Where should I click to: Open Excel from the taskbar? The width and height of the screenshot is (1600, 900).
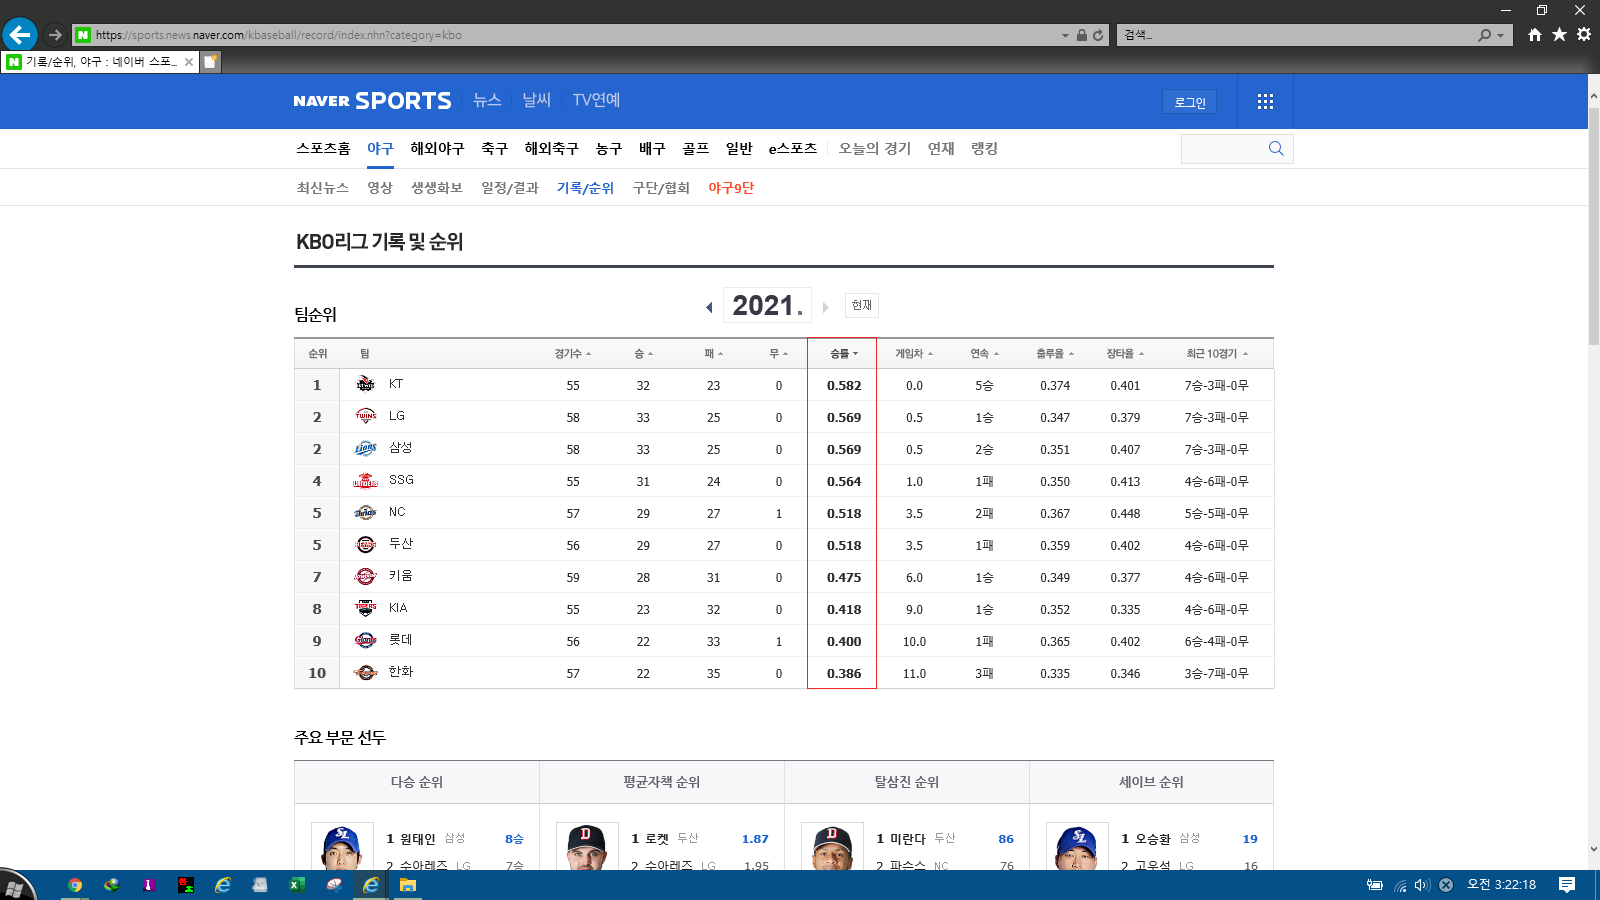[297, 885]
